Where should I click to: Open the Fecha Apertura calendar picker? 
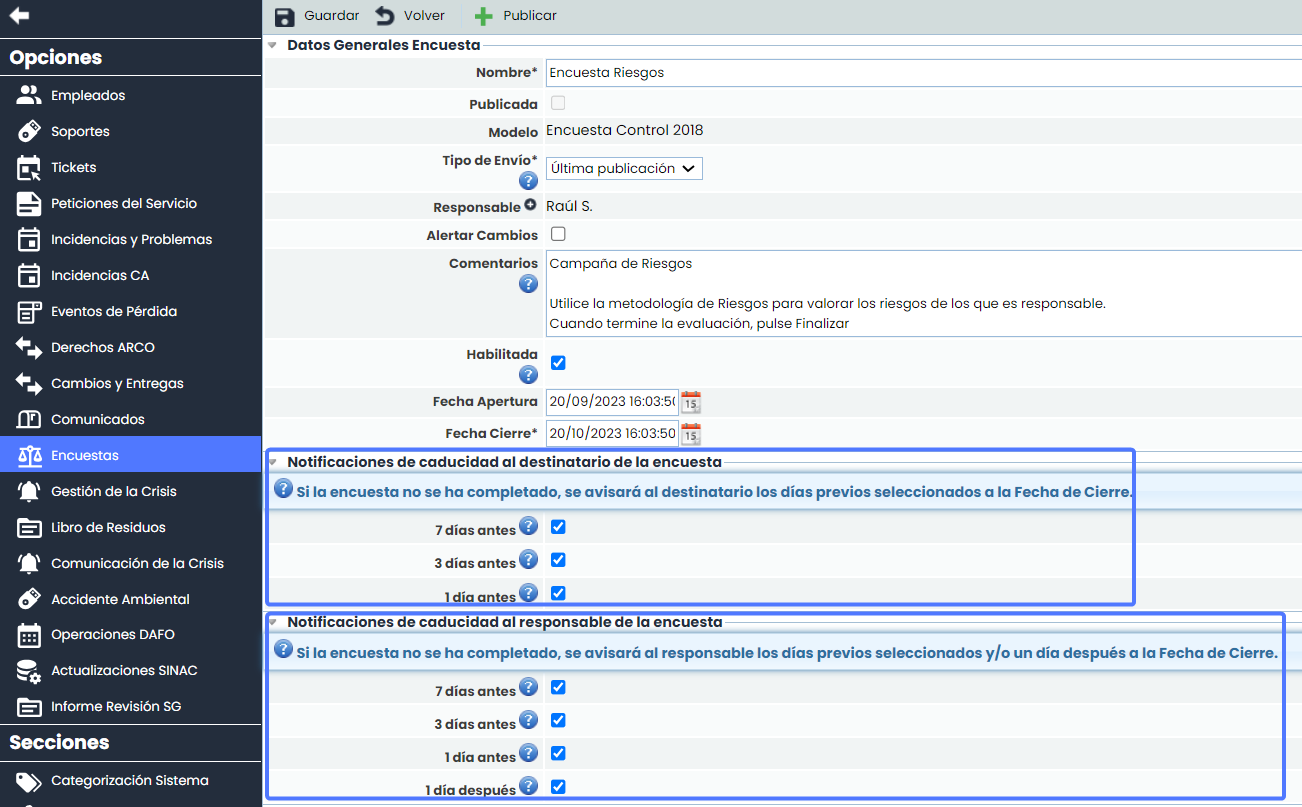(x=691, y=402)
